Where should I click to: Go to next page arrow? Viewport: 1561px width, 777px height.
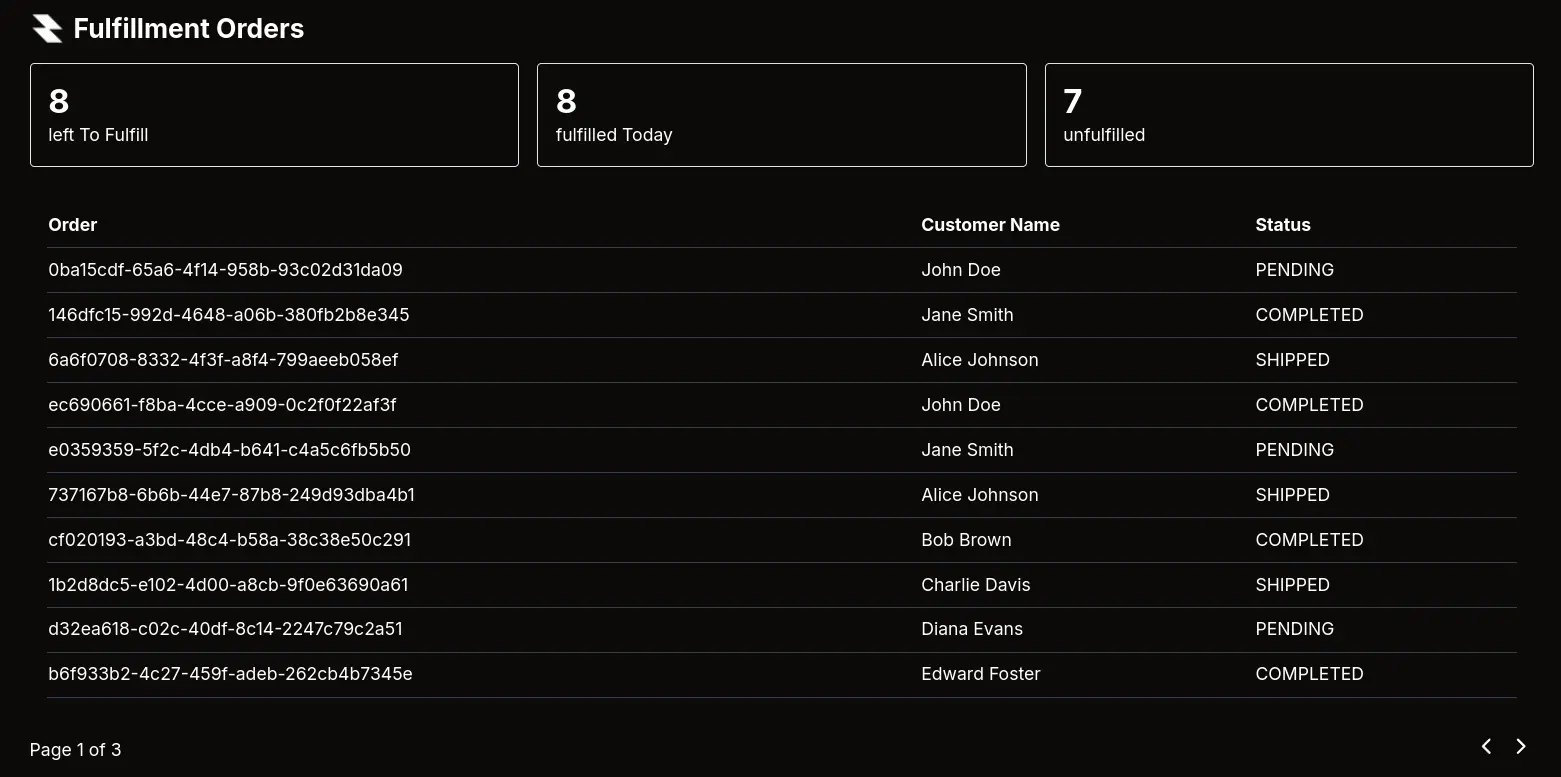coord(1520,746)
